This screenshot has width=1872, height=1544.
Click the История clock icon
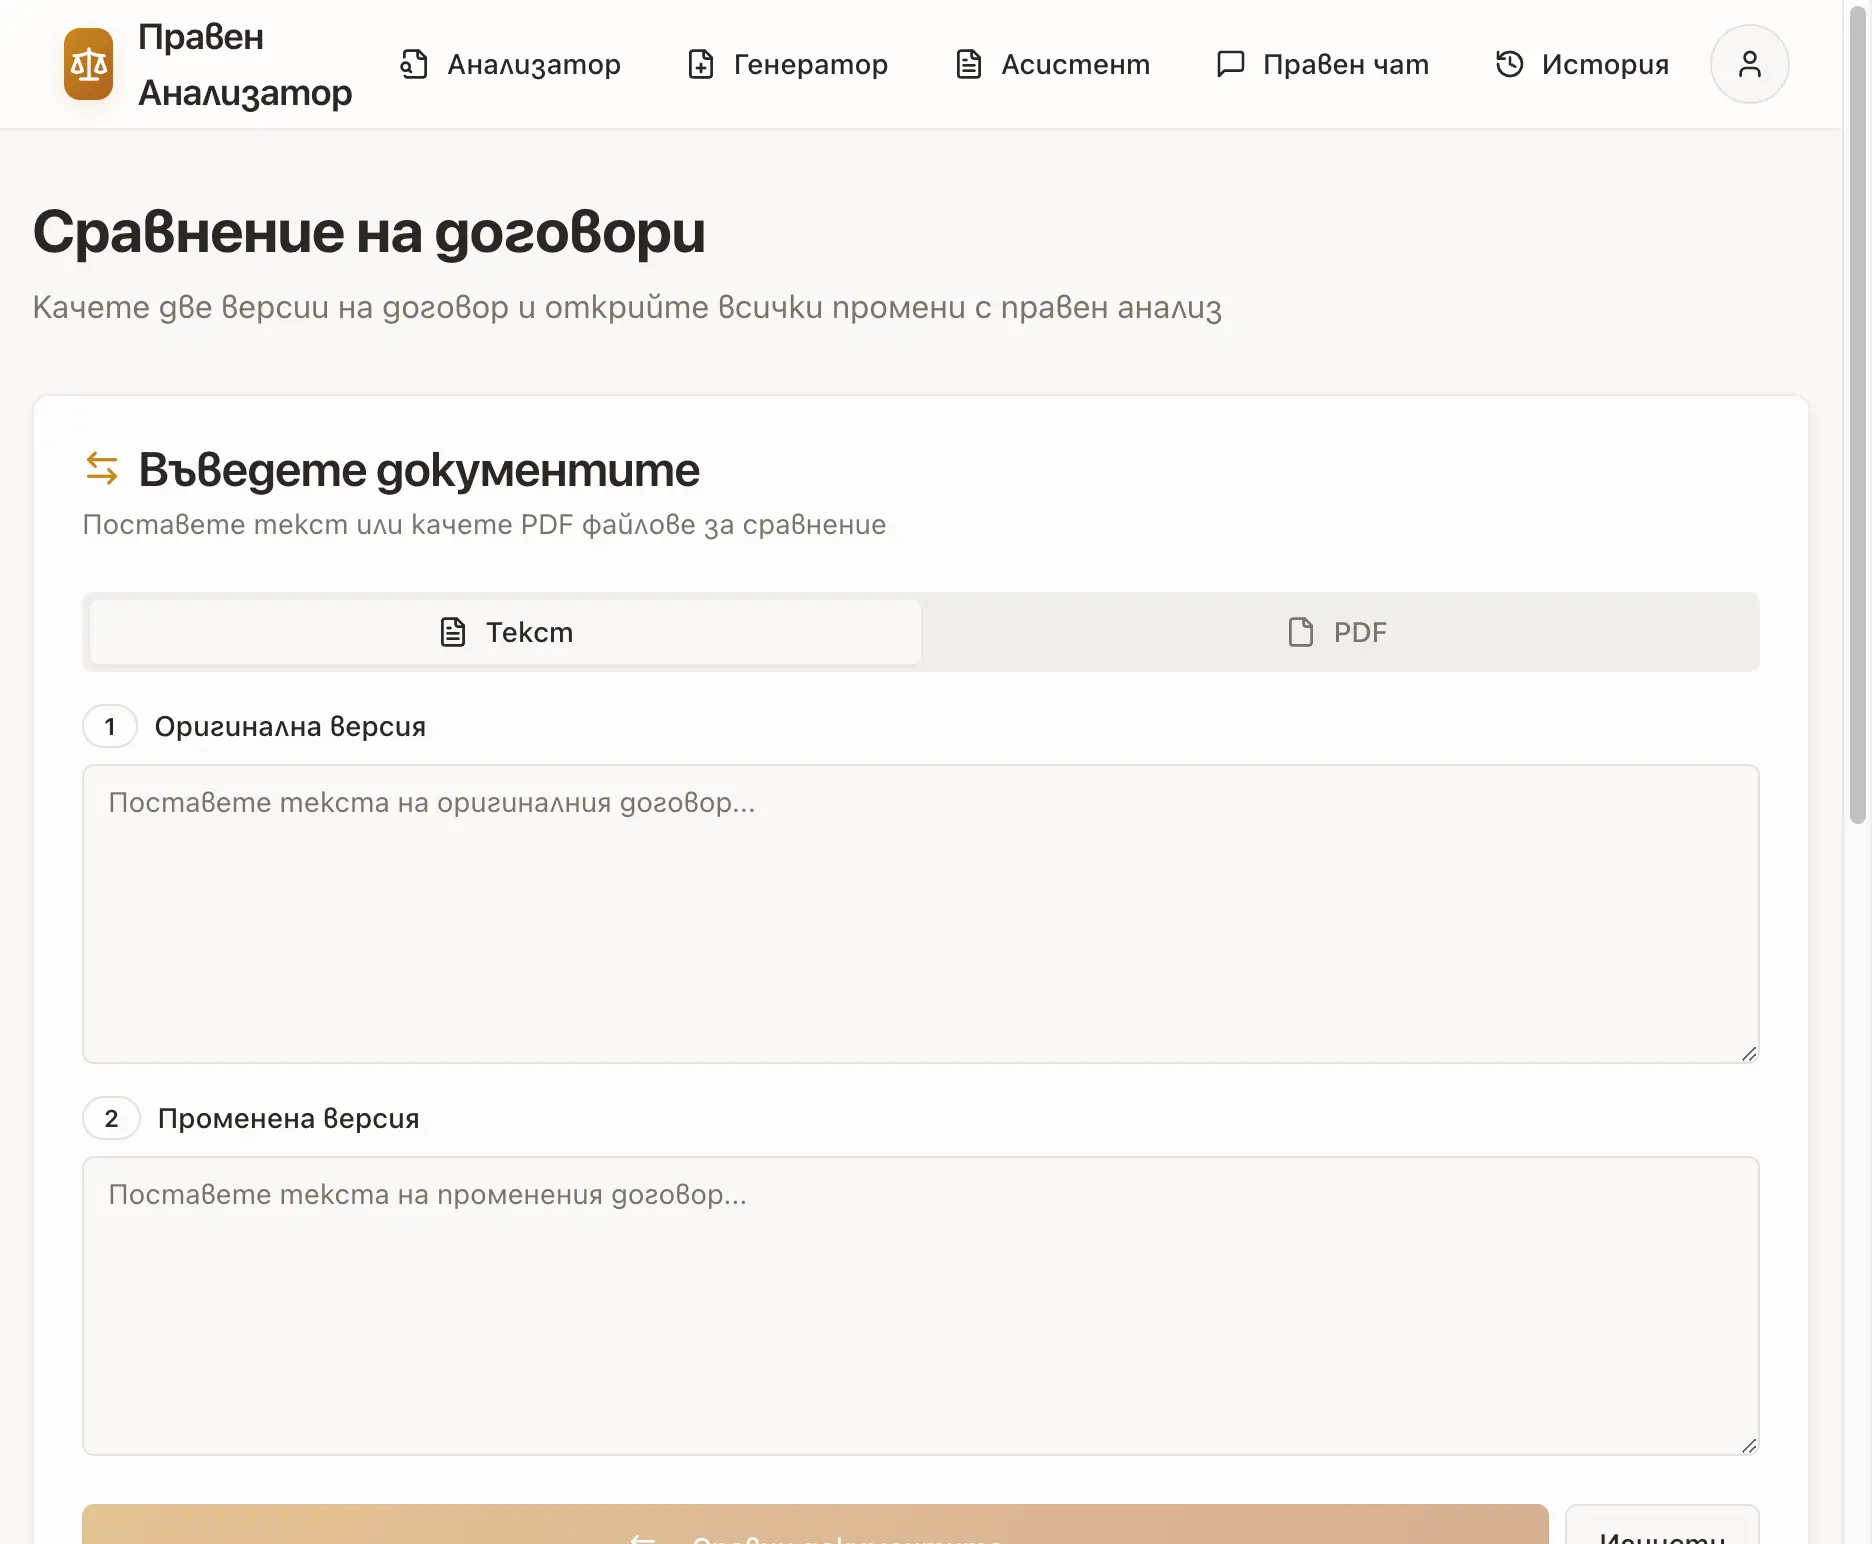tap(1509, 64)
